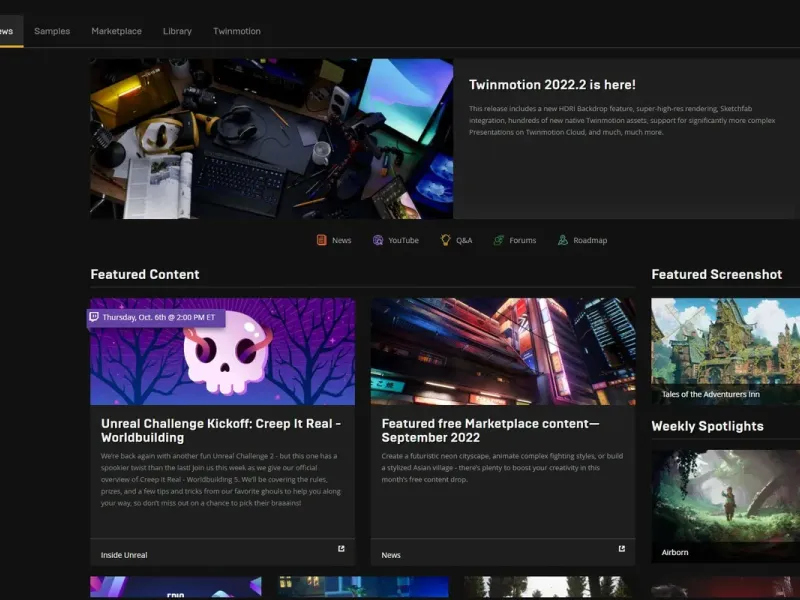Click the Forums icon
800x600 pixels.
coord(498,240)
